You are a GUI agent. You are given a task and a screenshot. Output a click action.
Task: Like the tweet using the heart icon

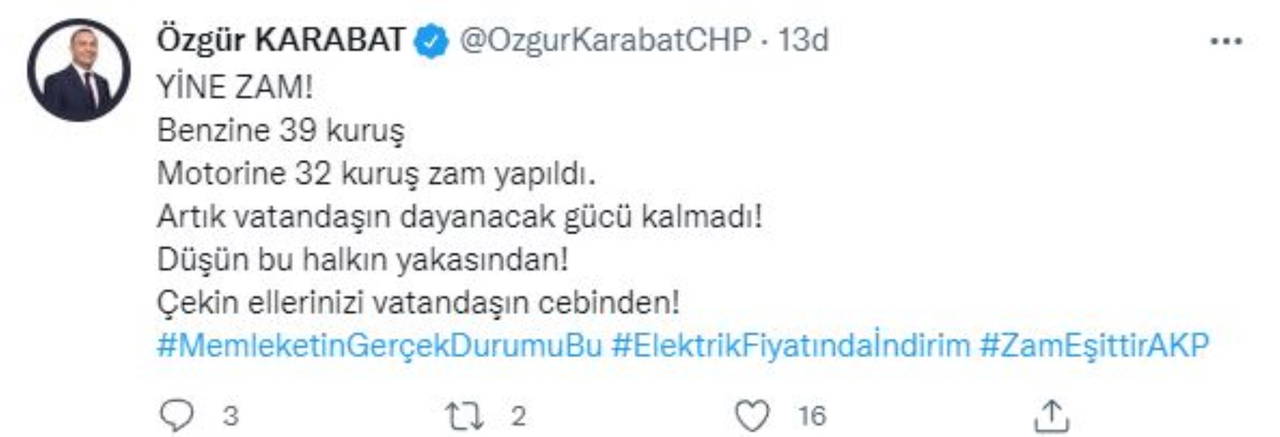tap(754, 412)
